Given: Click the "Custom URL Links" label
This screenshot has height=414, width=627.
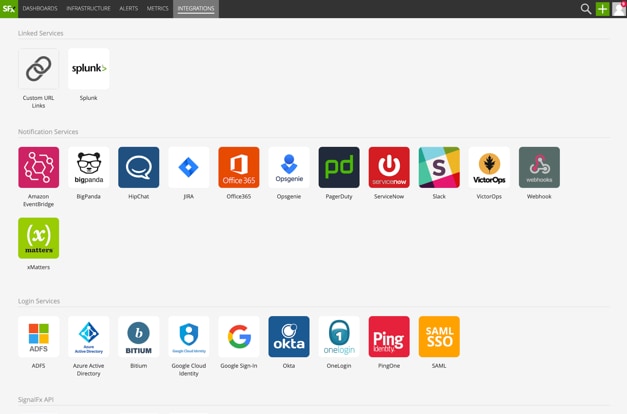Looking at the screenshot, I should [38, 102].
